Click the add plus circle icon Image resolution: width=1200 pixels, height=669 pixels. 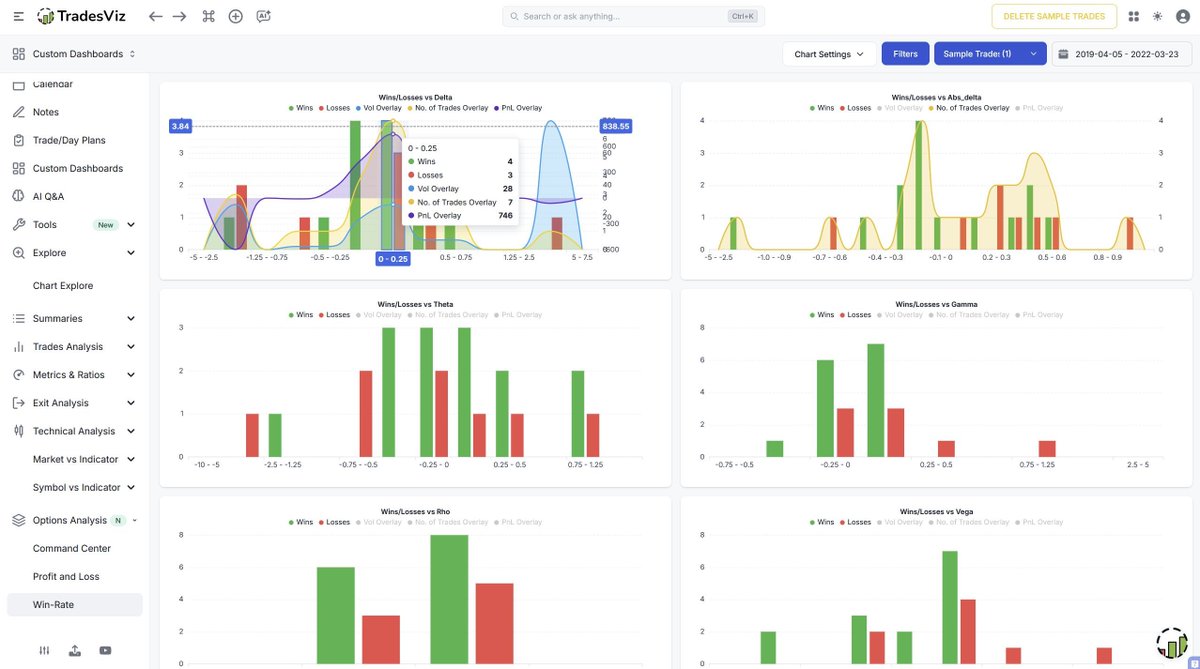(x=236, y=16)
